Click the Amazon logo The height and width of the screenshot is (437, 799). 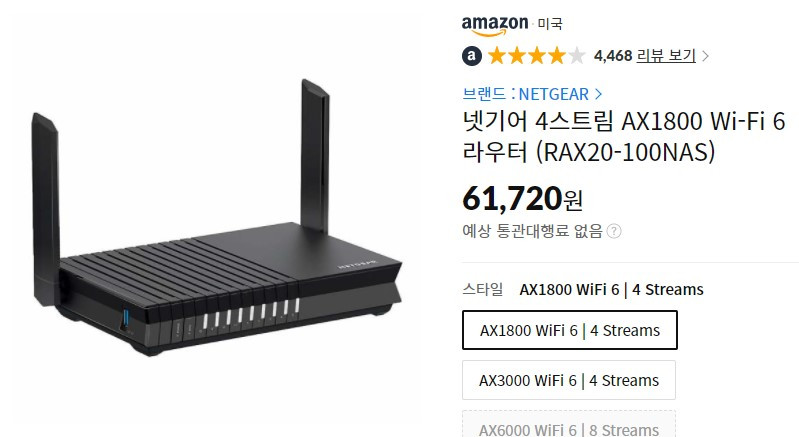(x=495, y=25)
